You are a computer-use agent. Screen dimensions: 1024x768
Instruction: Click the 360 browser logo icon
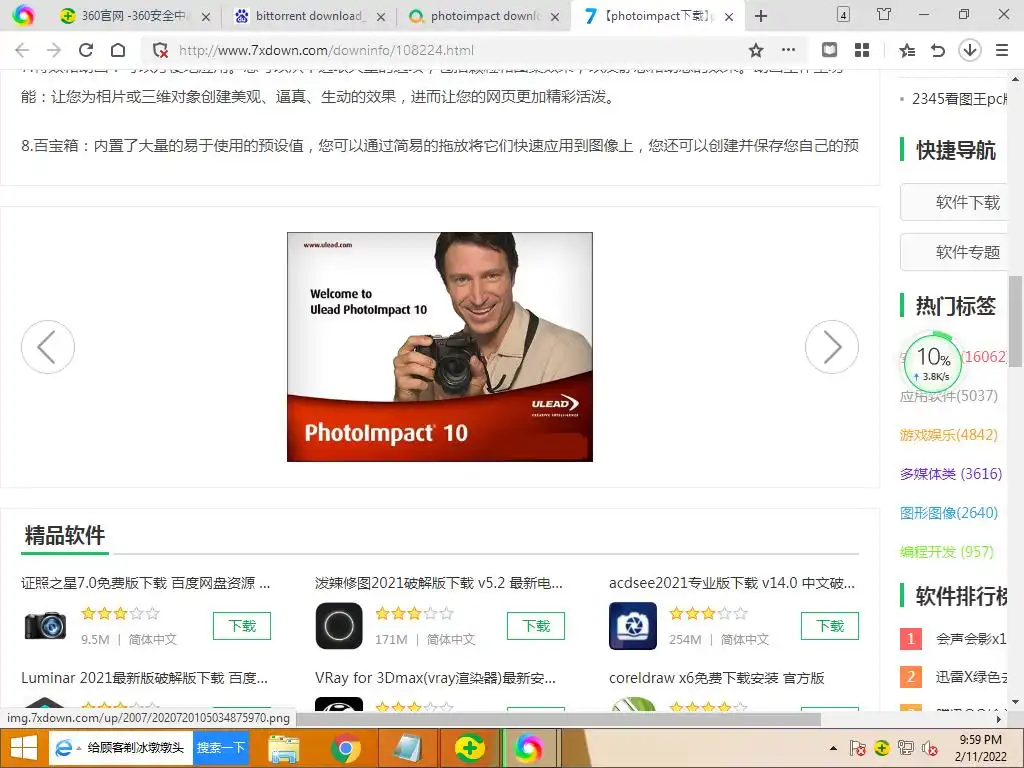coord(23,15)
